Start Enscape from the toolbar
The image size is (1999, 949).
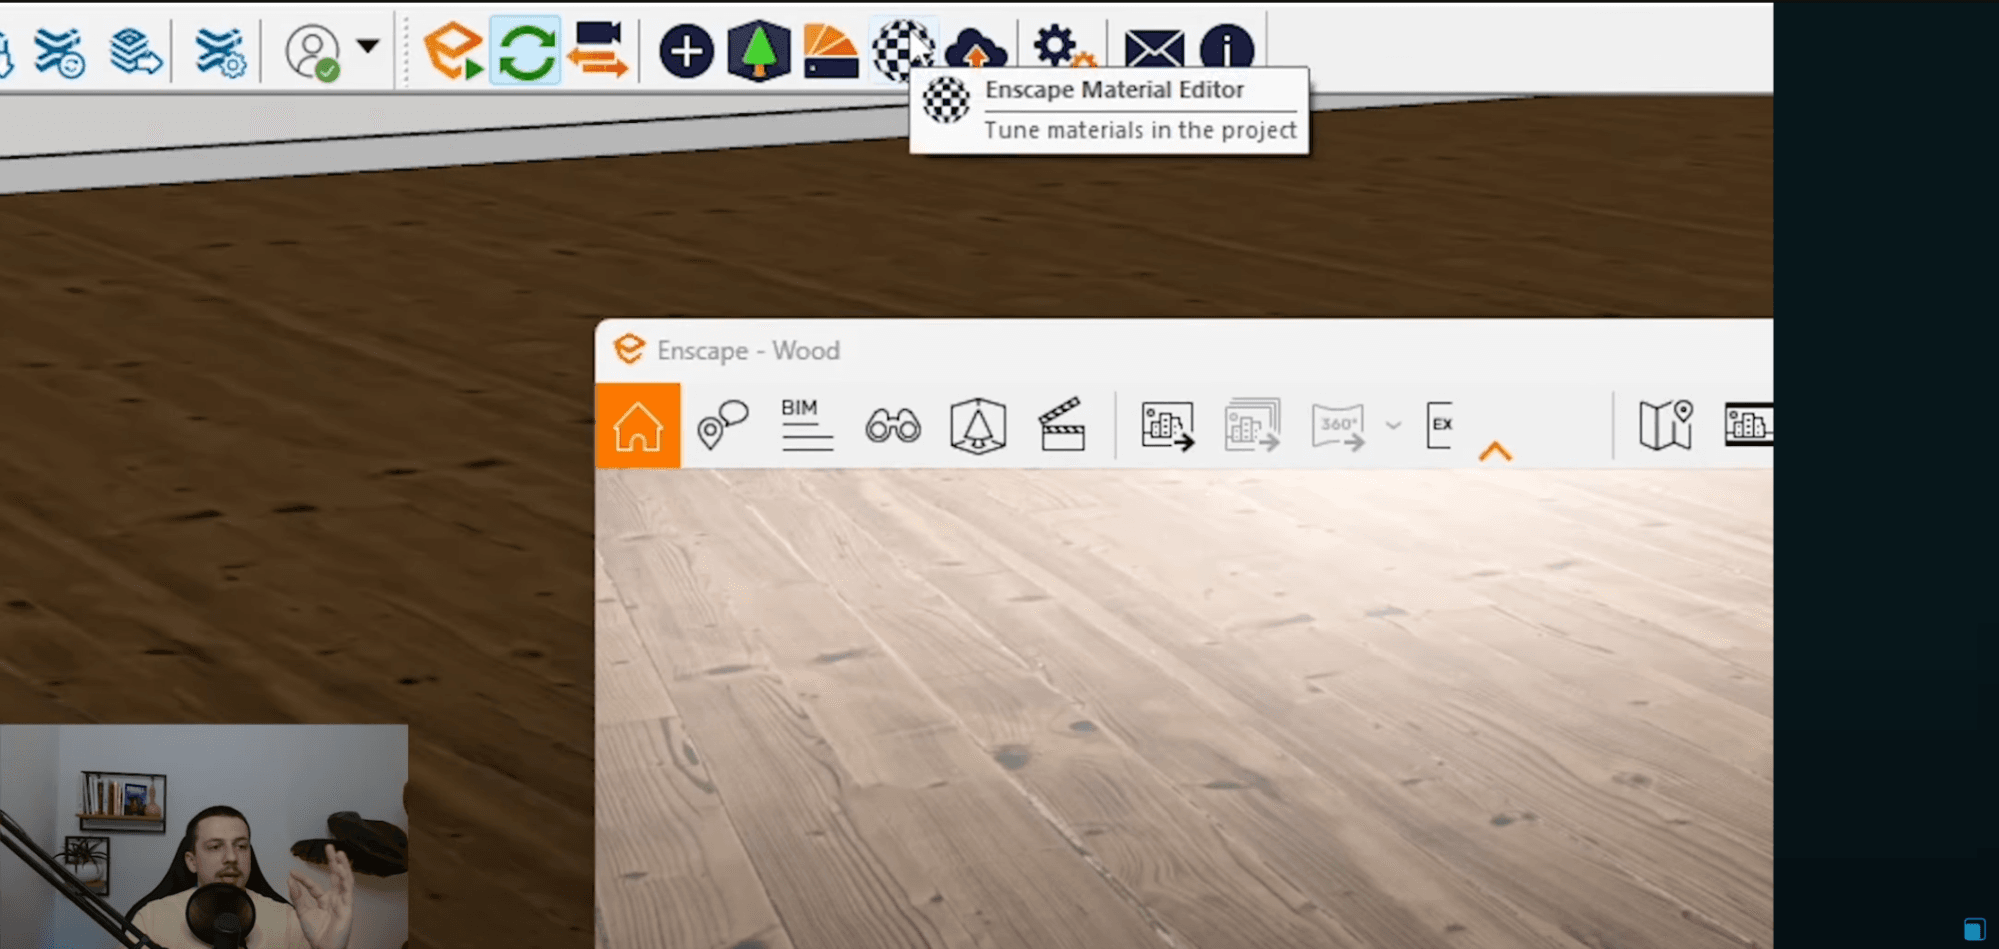453,50
